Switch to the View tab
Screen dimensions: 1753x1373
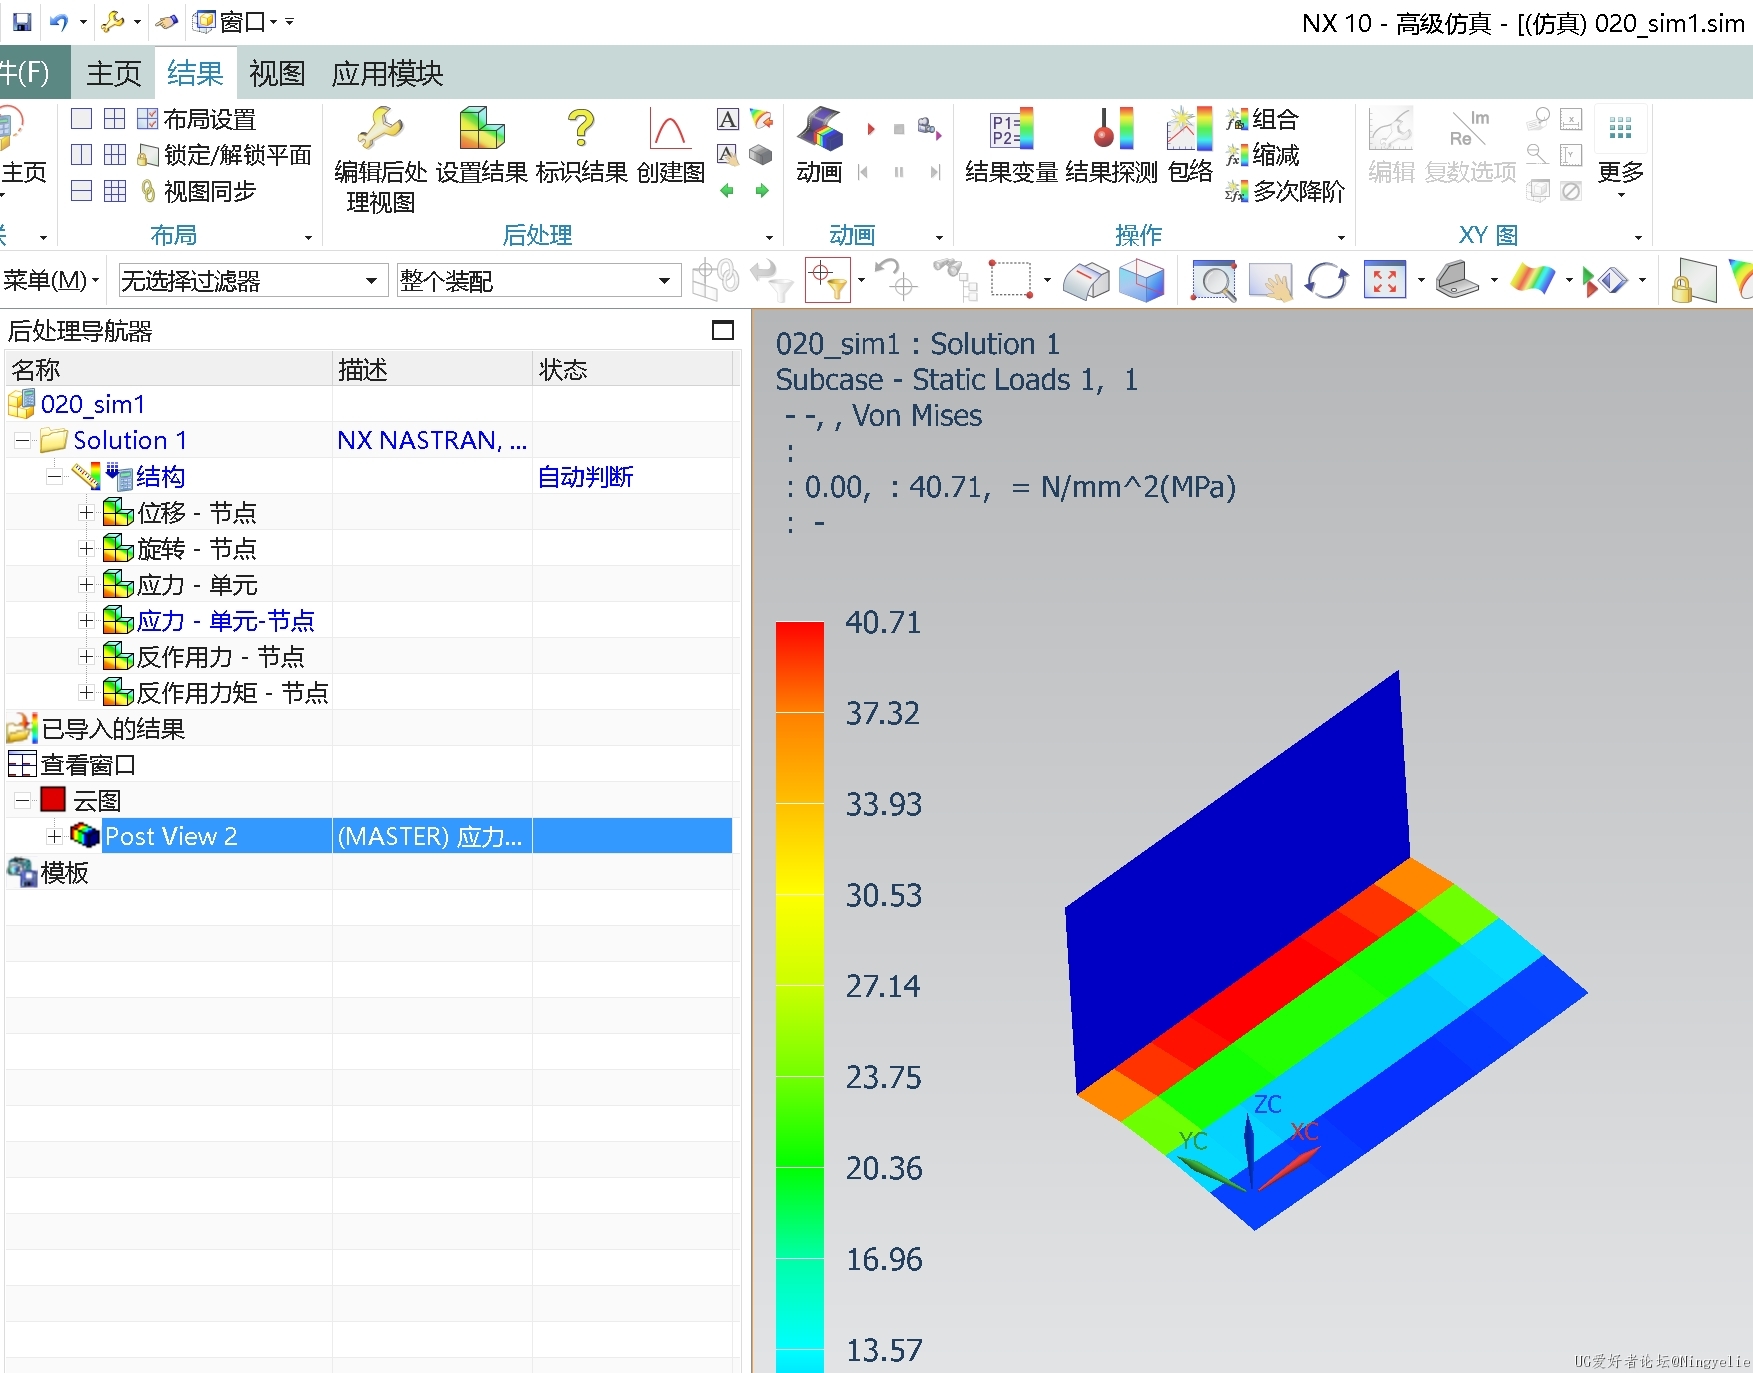coord(277,73)
